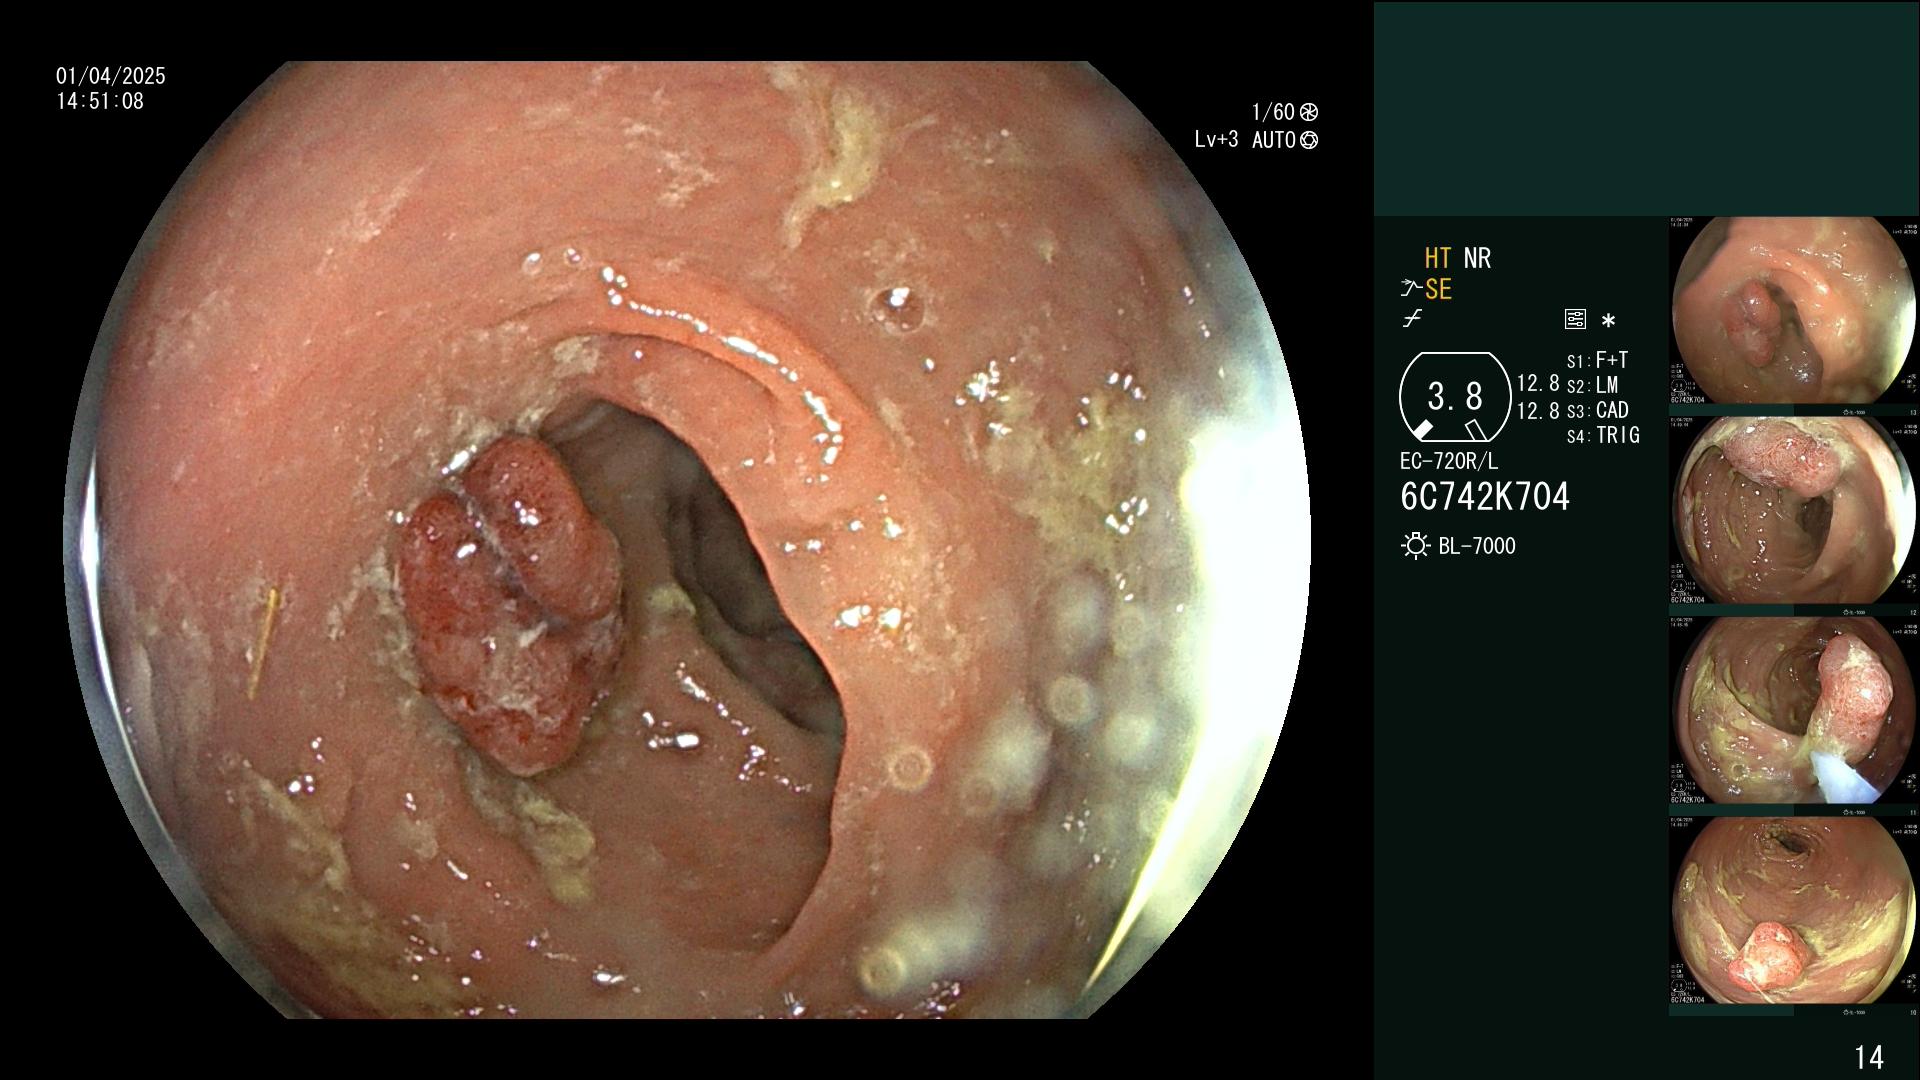Click the lower 12.8 diameter value
This screenshot has width=1920, height=1080.
coord(1538,411)
